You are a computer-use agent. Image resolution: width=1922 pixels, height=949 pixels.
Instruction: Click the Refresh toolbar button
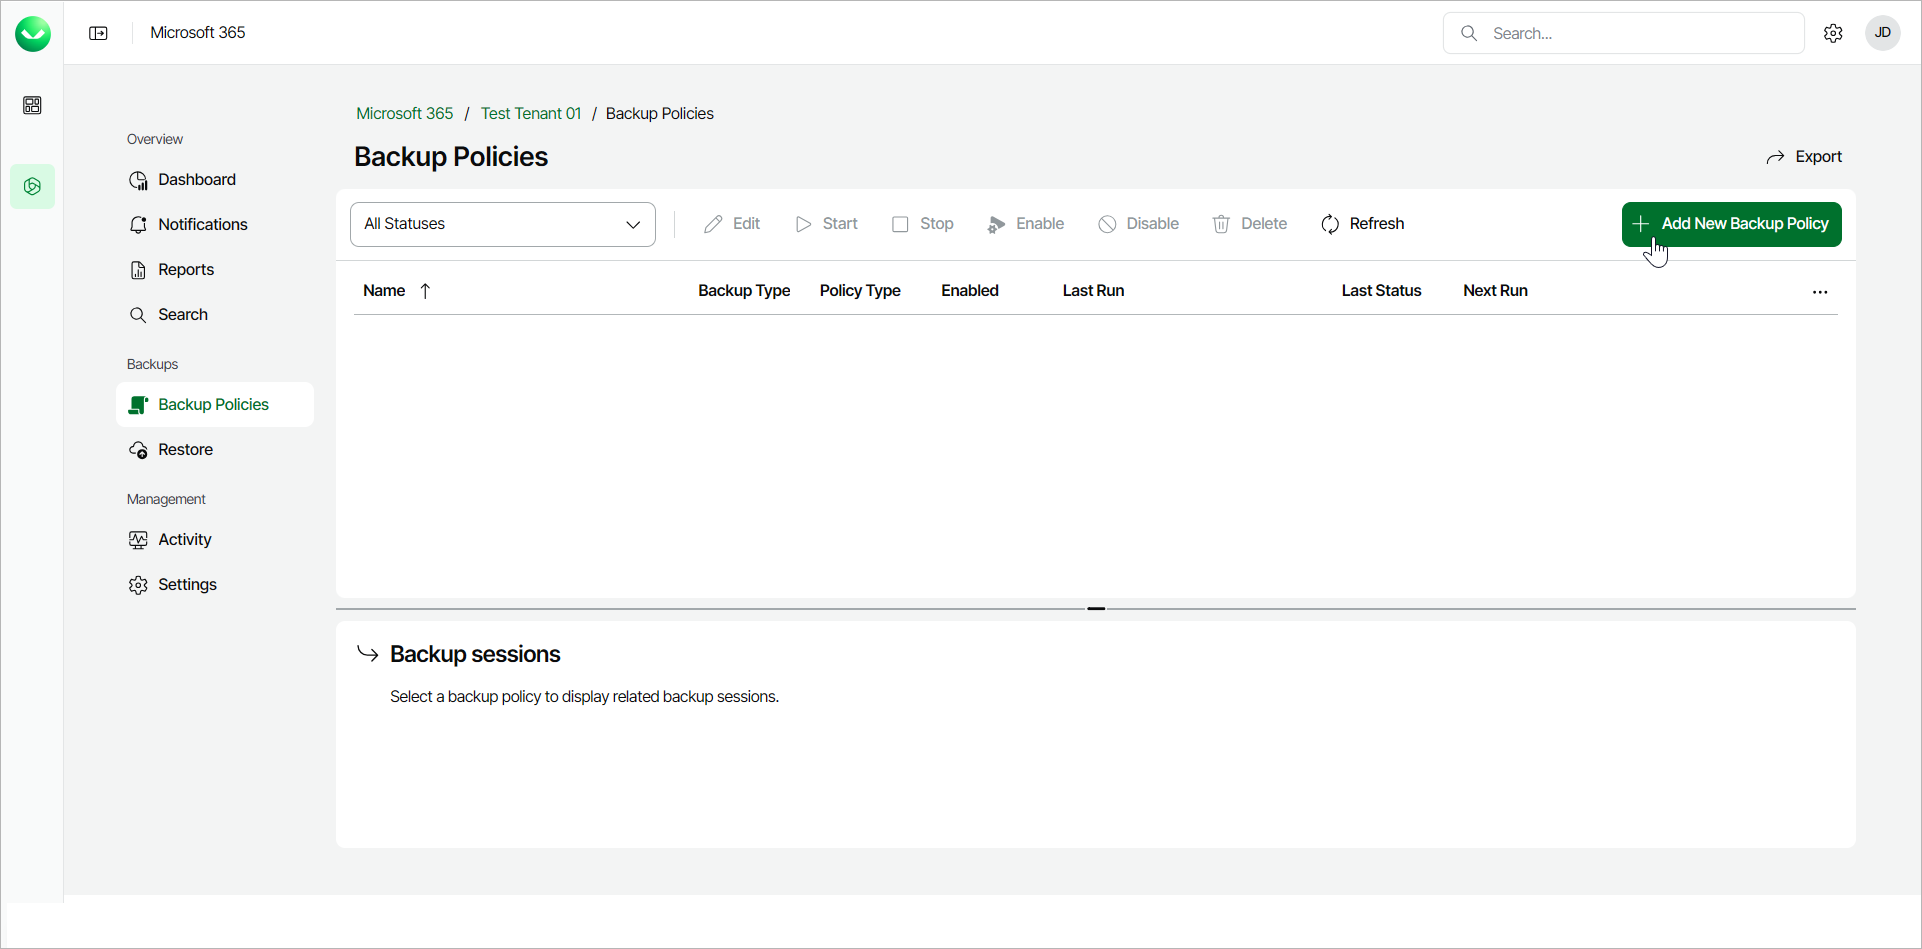[1362, 224]
